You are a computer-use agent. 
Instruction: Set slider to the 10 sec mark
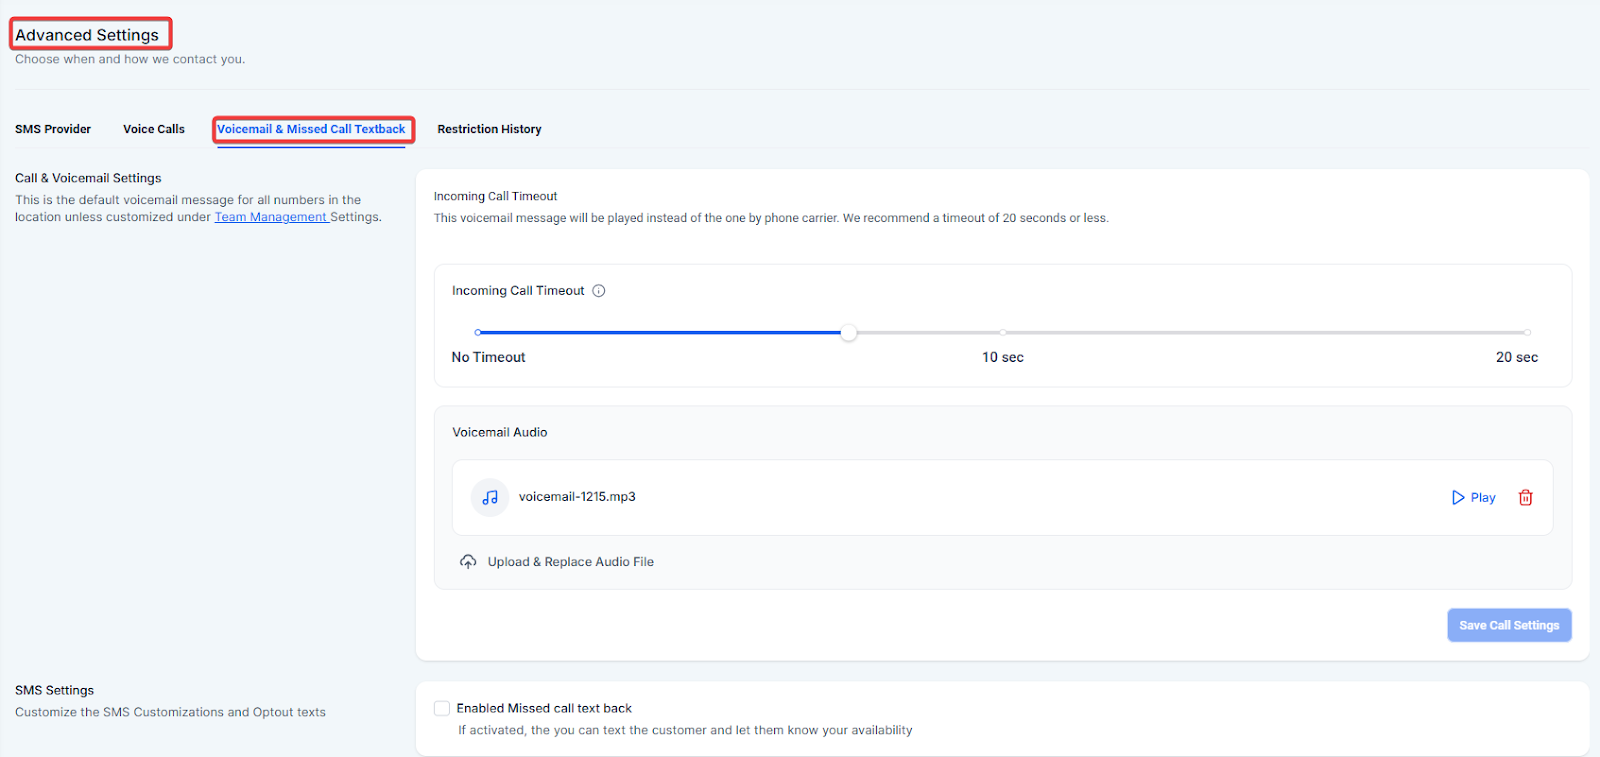point(1002,332)
